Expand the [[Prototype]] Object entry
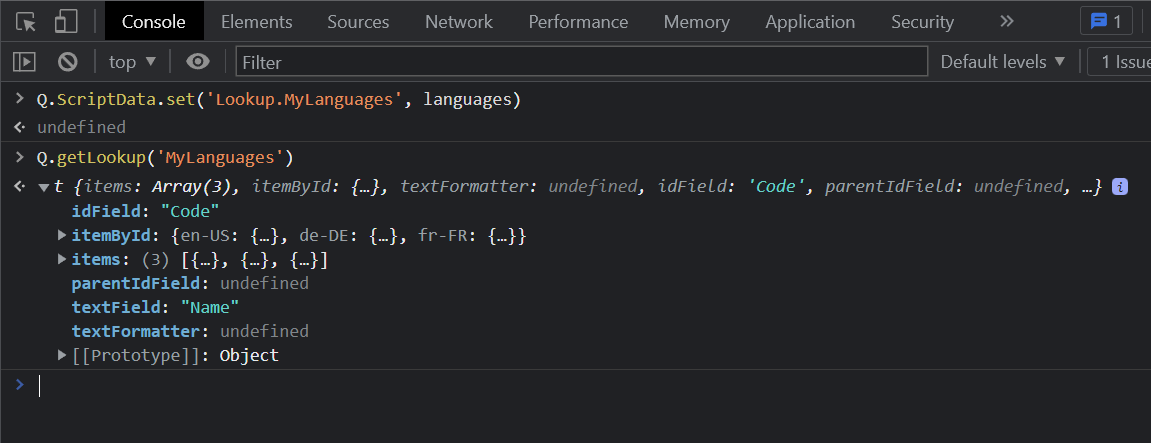This screenshot has width=1151, height=443. click(x=63, y=356)
